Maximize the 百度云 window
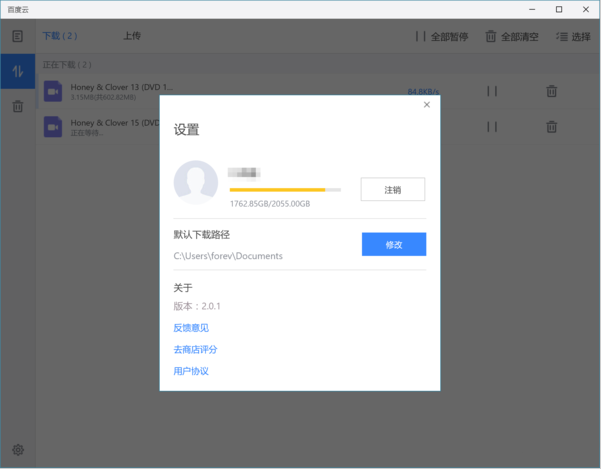Image resolution: width=601 pixels, height=469 pixels. click(x=559, y=10)
